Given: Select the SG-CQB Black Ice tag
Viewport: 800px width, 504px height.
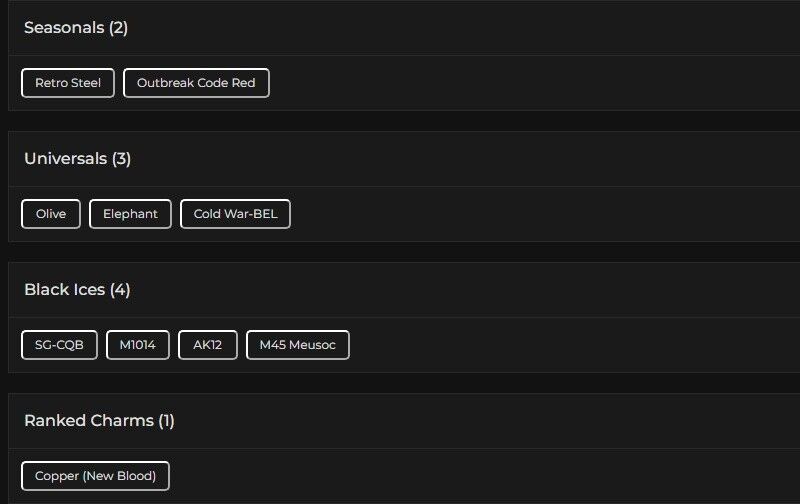Looking at the screenshot, I should (59, 345).
